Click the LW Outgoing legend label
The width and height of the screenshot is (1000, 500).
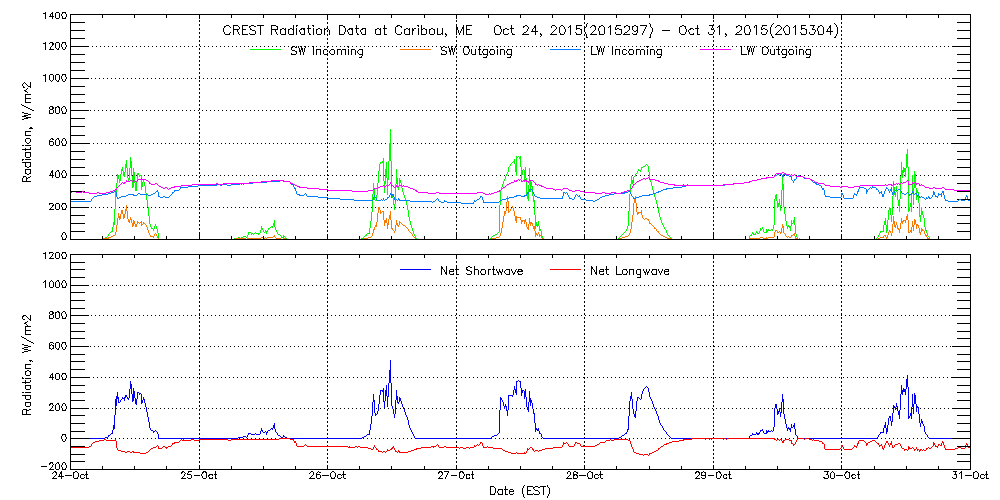775,51
